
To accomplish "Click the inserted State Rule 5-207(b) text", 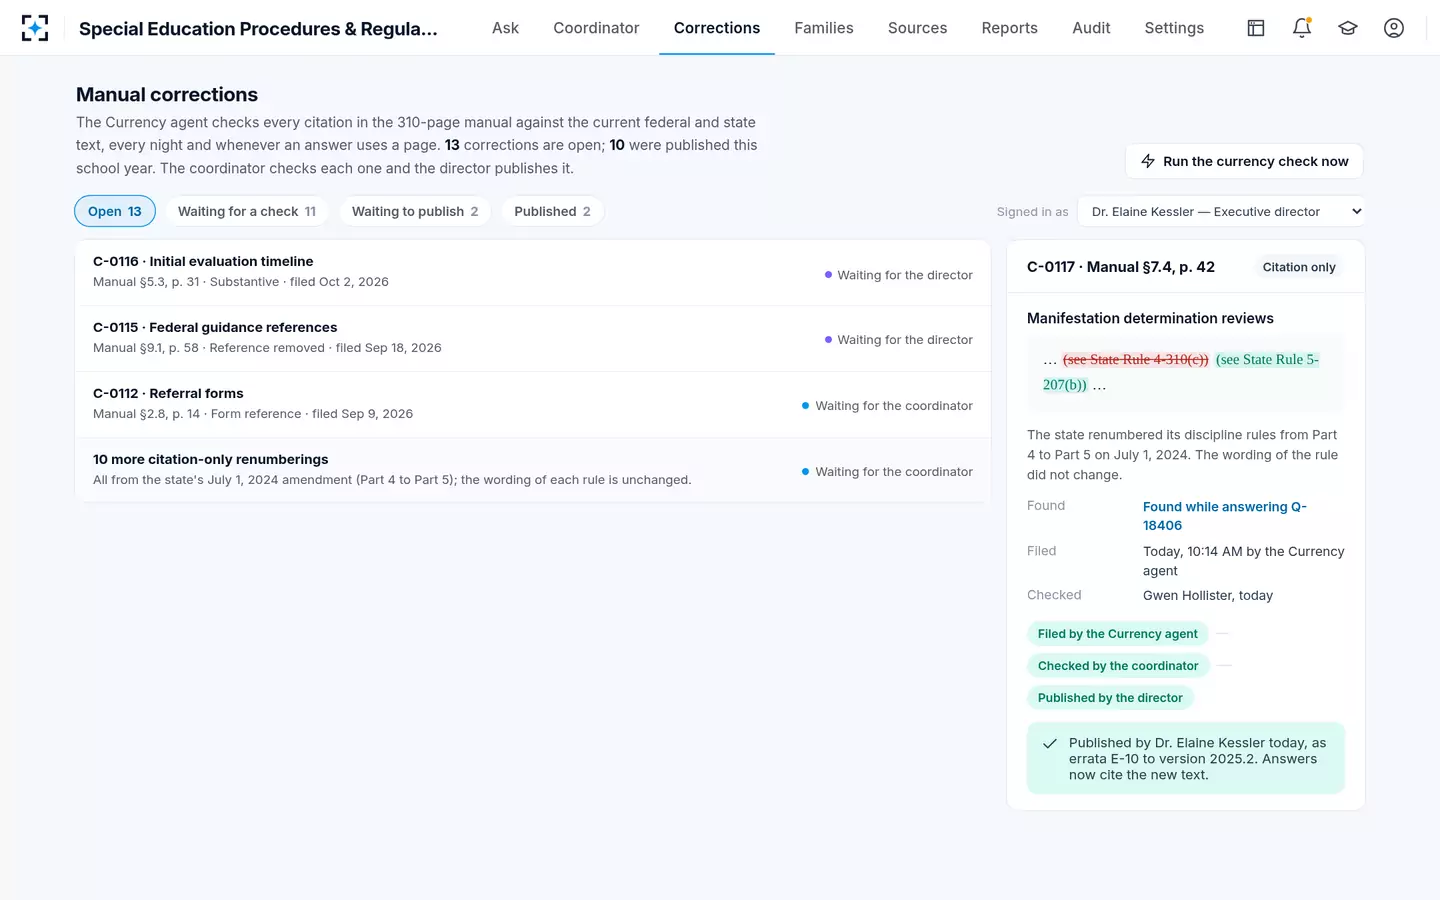I will [x=1181, y=372].
